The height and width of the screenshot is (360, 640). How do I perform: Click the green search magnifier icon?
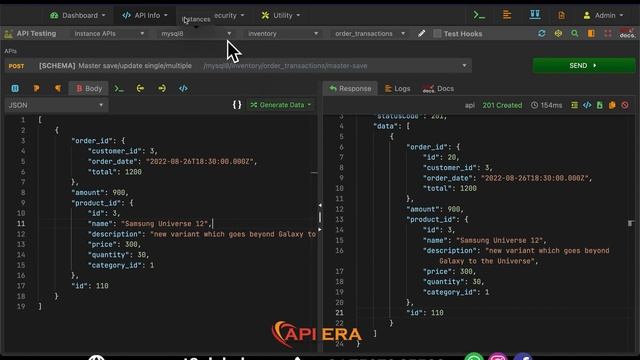pyautogui.click(x=575, y=33)
